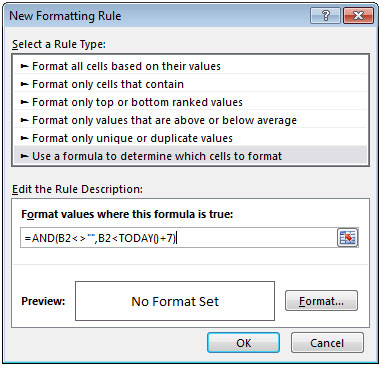Select 'Use a formula to determine' rule type
The width and height of the screenshot is (381, 366).
pos(190,156)
